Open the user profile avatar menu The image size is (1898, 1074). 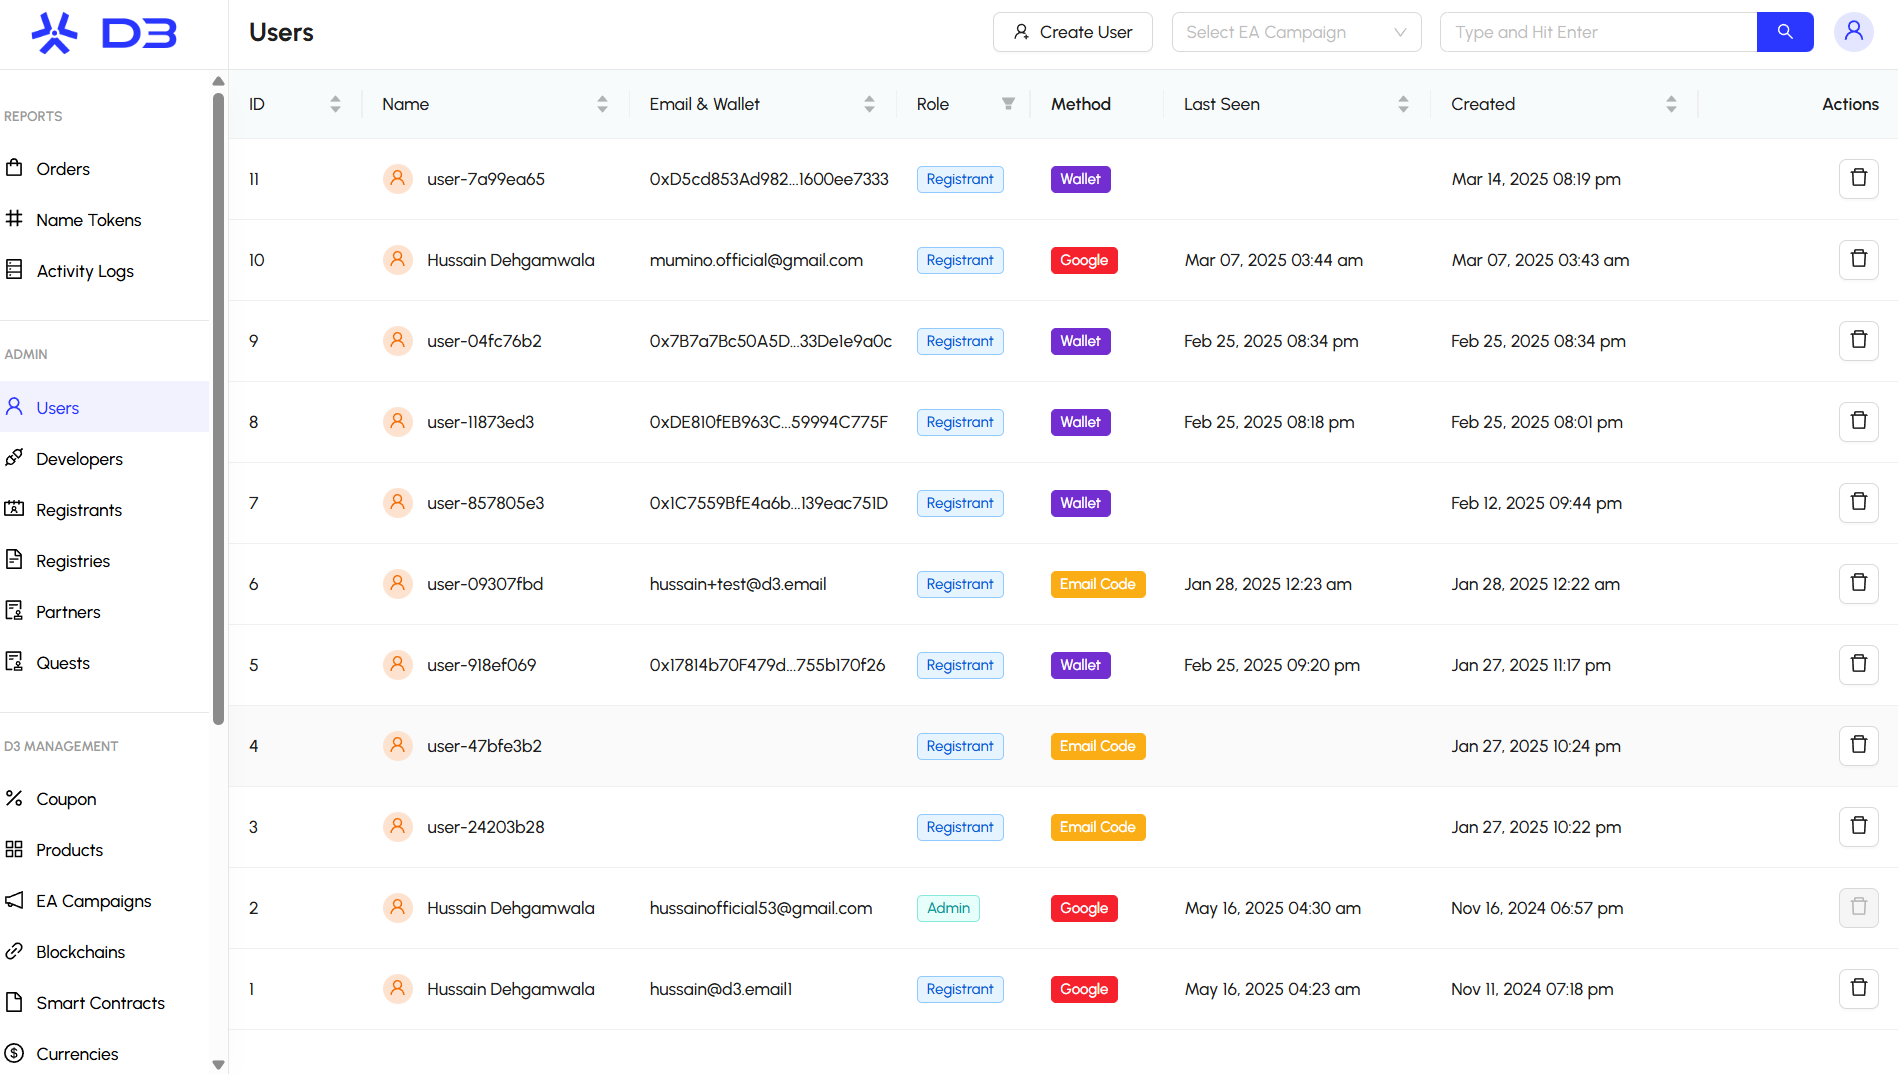(1853, 32)
